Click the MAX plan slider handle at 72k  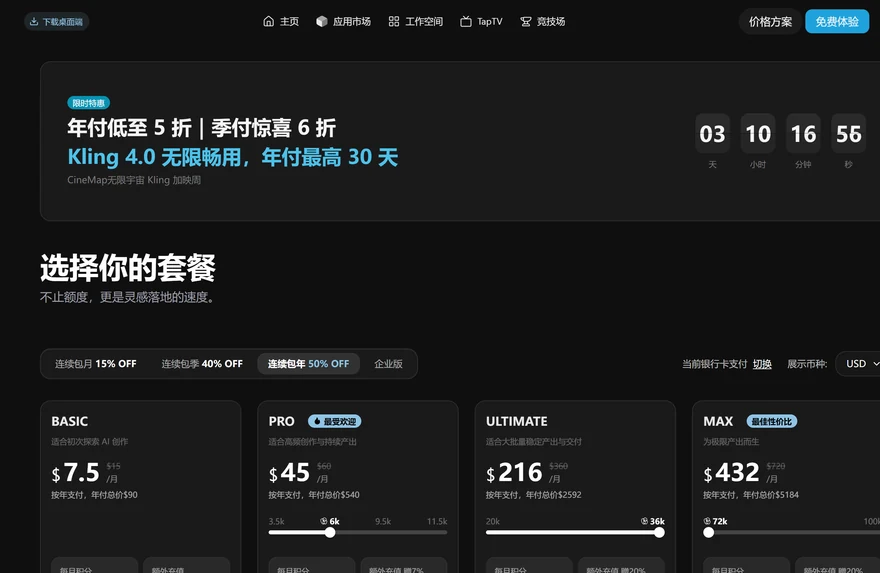709,533
